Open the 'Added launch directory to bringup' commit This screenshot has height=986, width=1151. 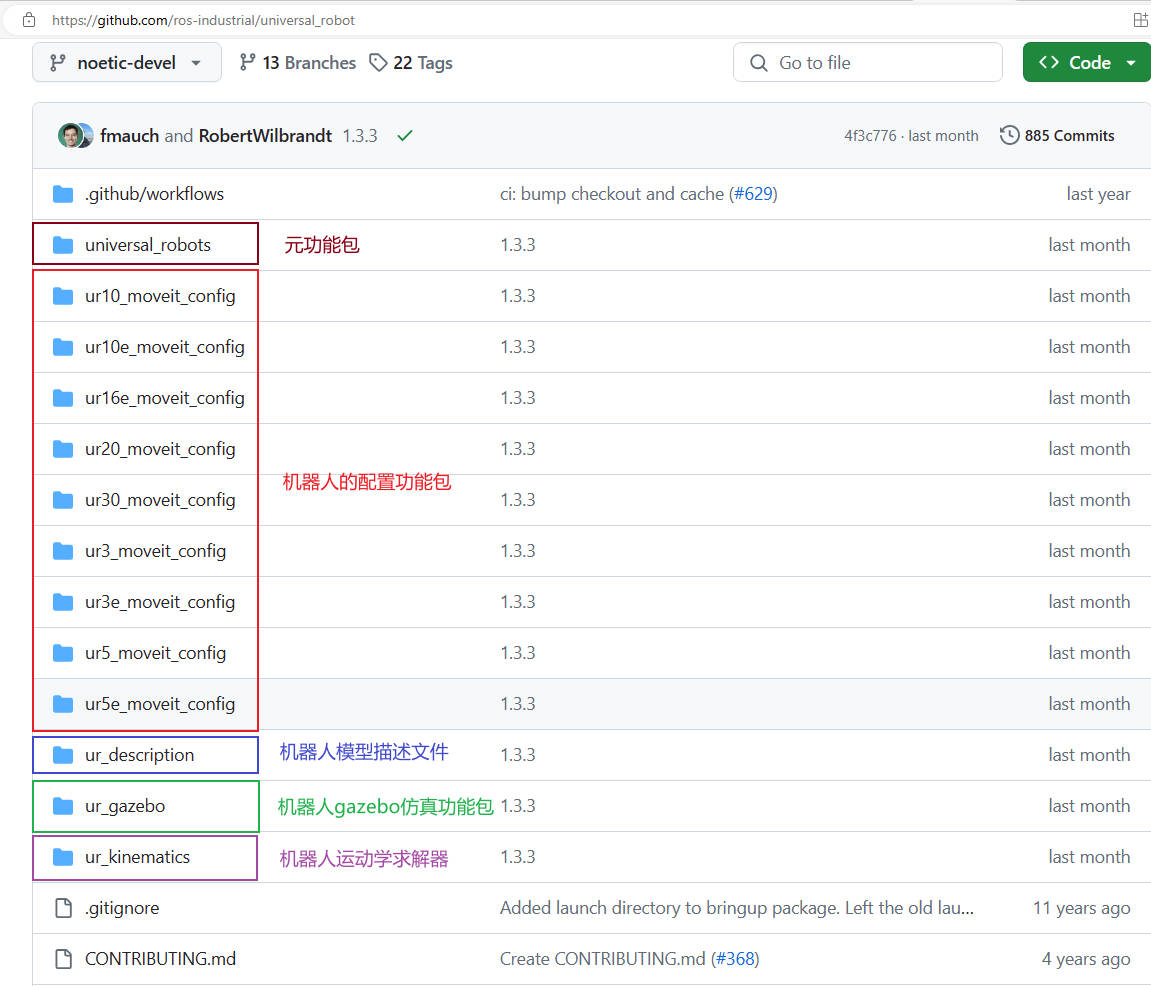click(737, 908)
